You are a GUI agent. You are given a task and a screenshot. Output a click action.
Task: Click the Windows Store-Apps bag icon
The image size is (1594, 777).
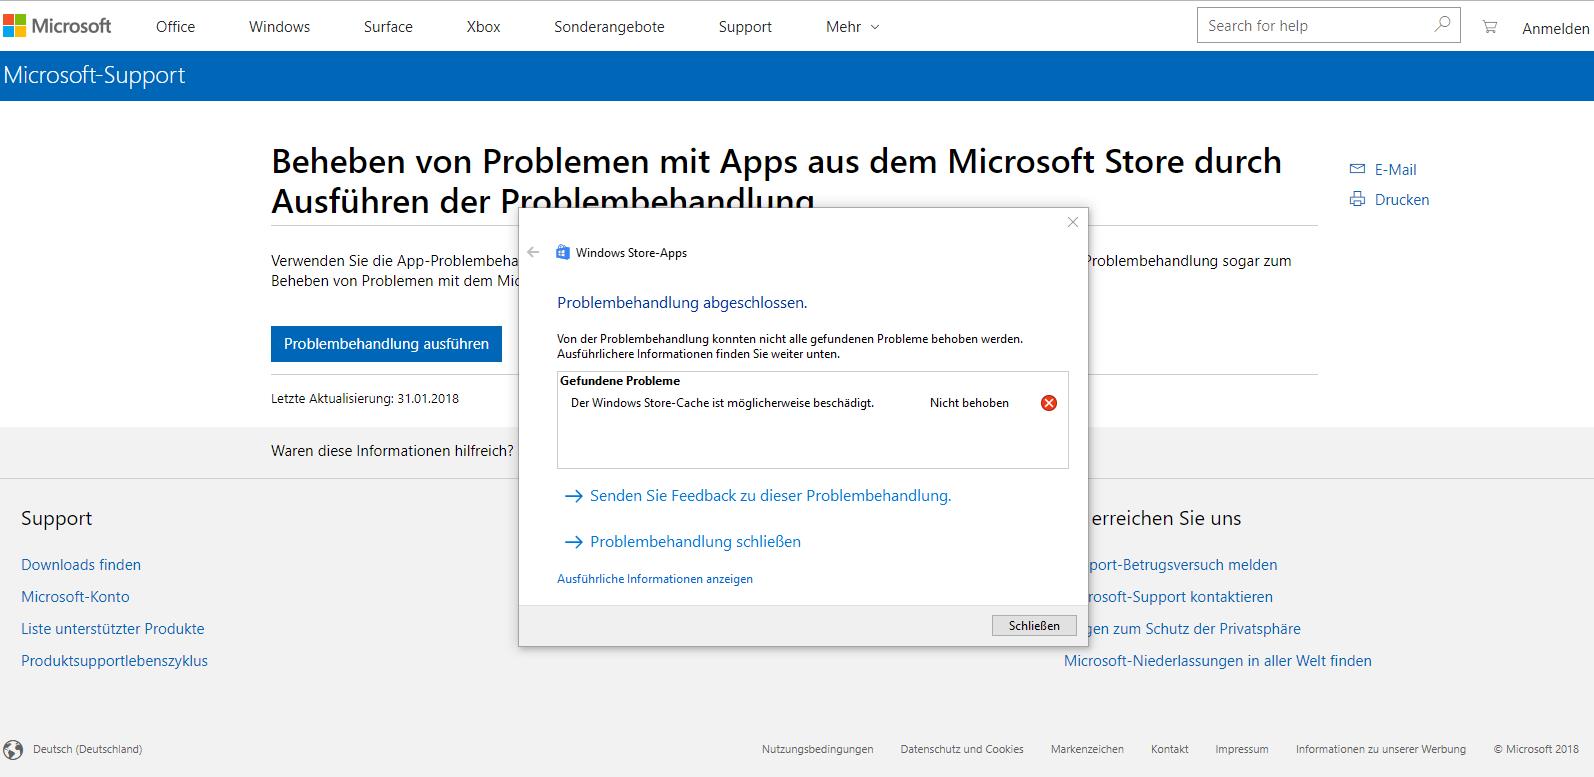pyautogui.click(x=562, y=252)
